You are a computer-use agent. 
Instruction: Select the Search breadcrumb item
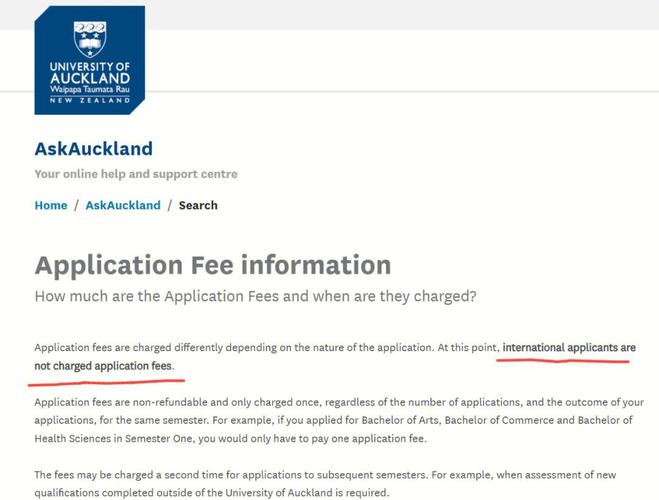click(x=198, y=205)
